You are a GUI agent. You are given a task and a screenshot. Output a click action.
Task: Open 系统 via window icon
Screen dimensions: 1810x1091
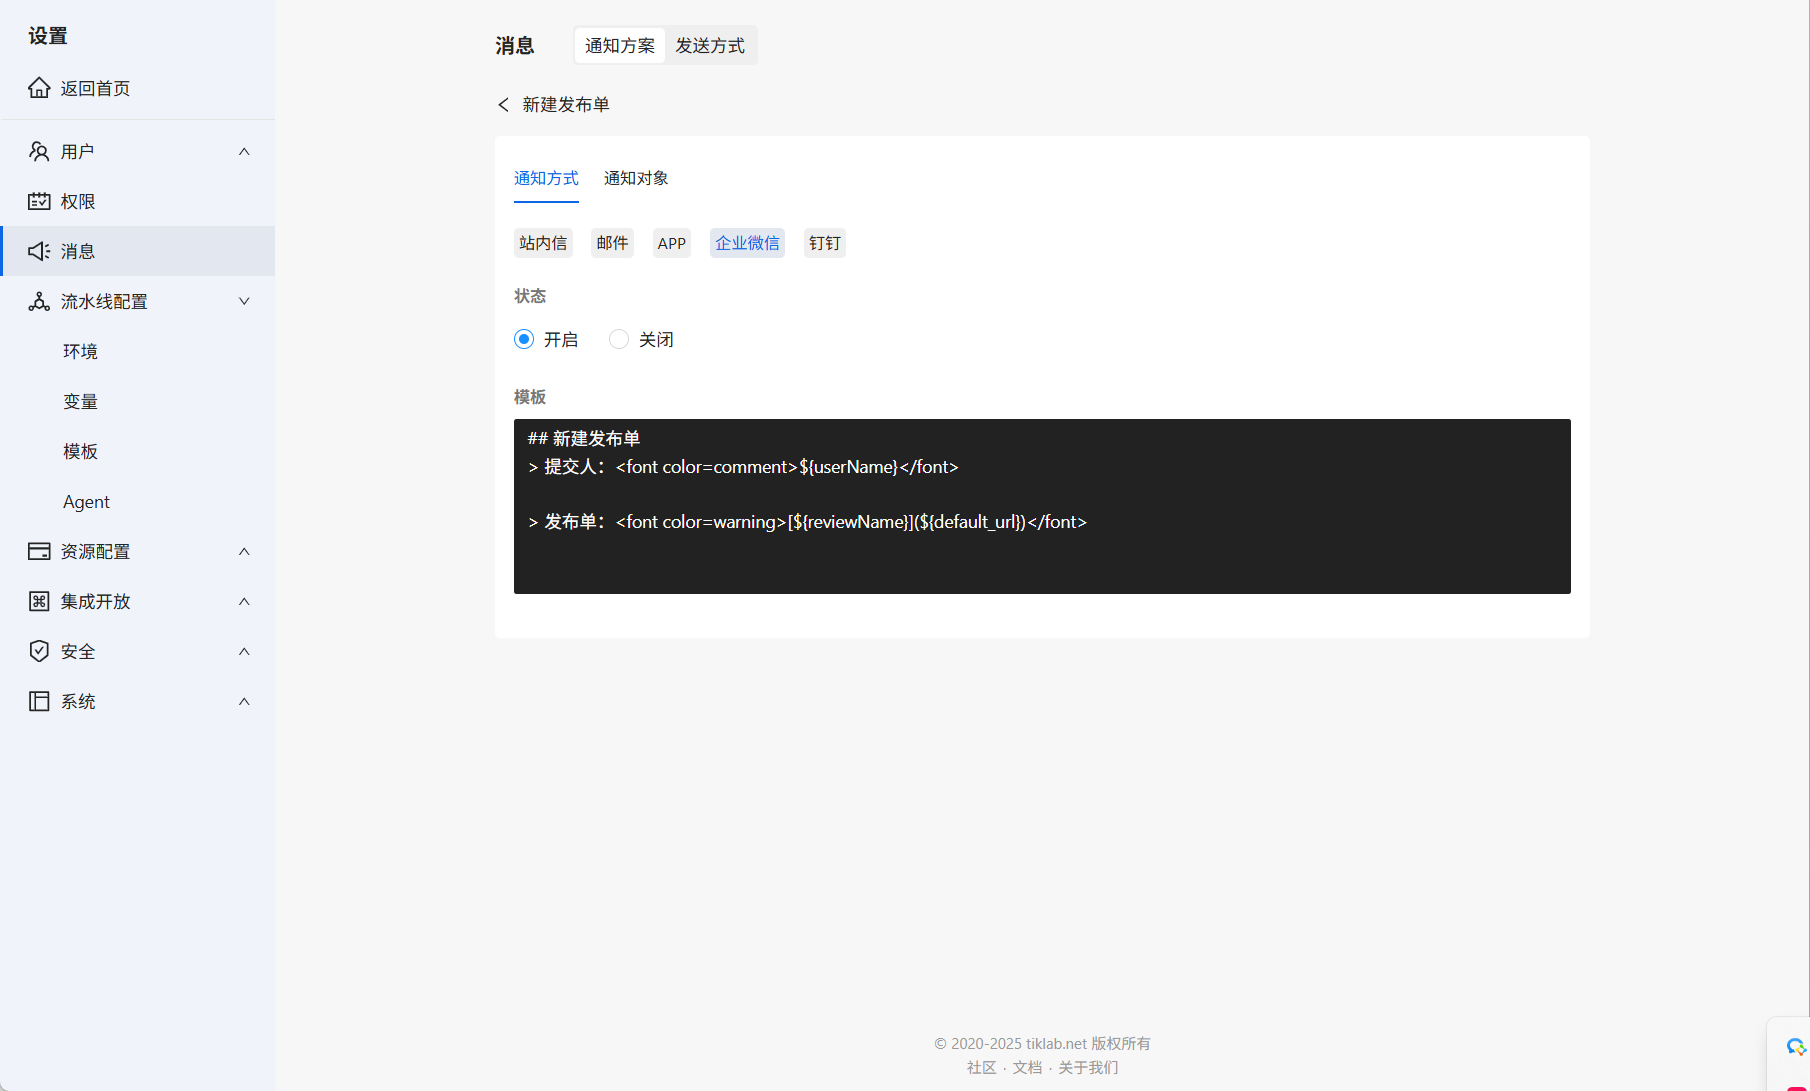tap(39, 701)
